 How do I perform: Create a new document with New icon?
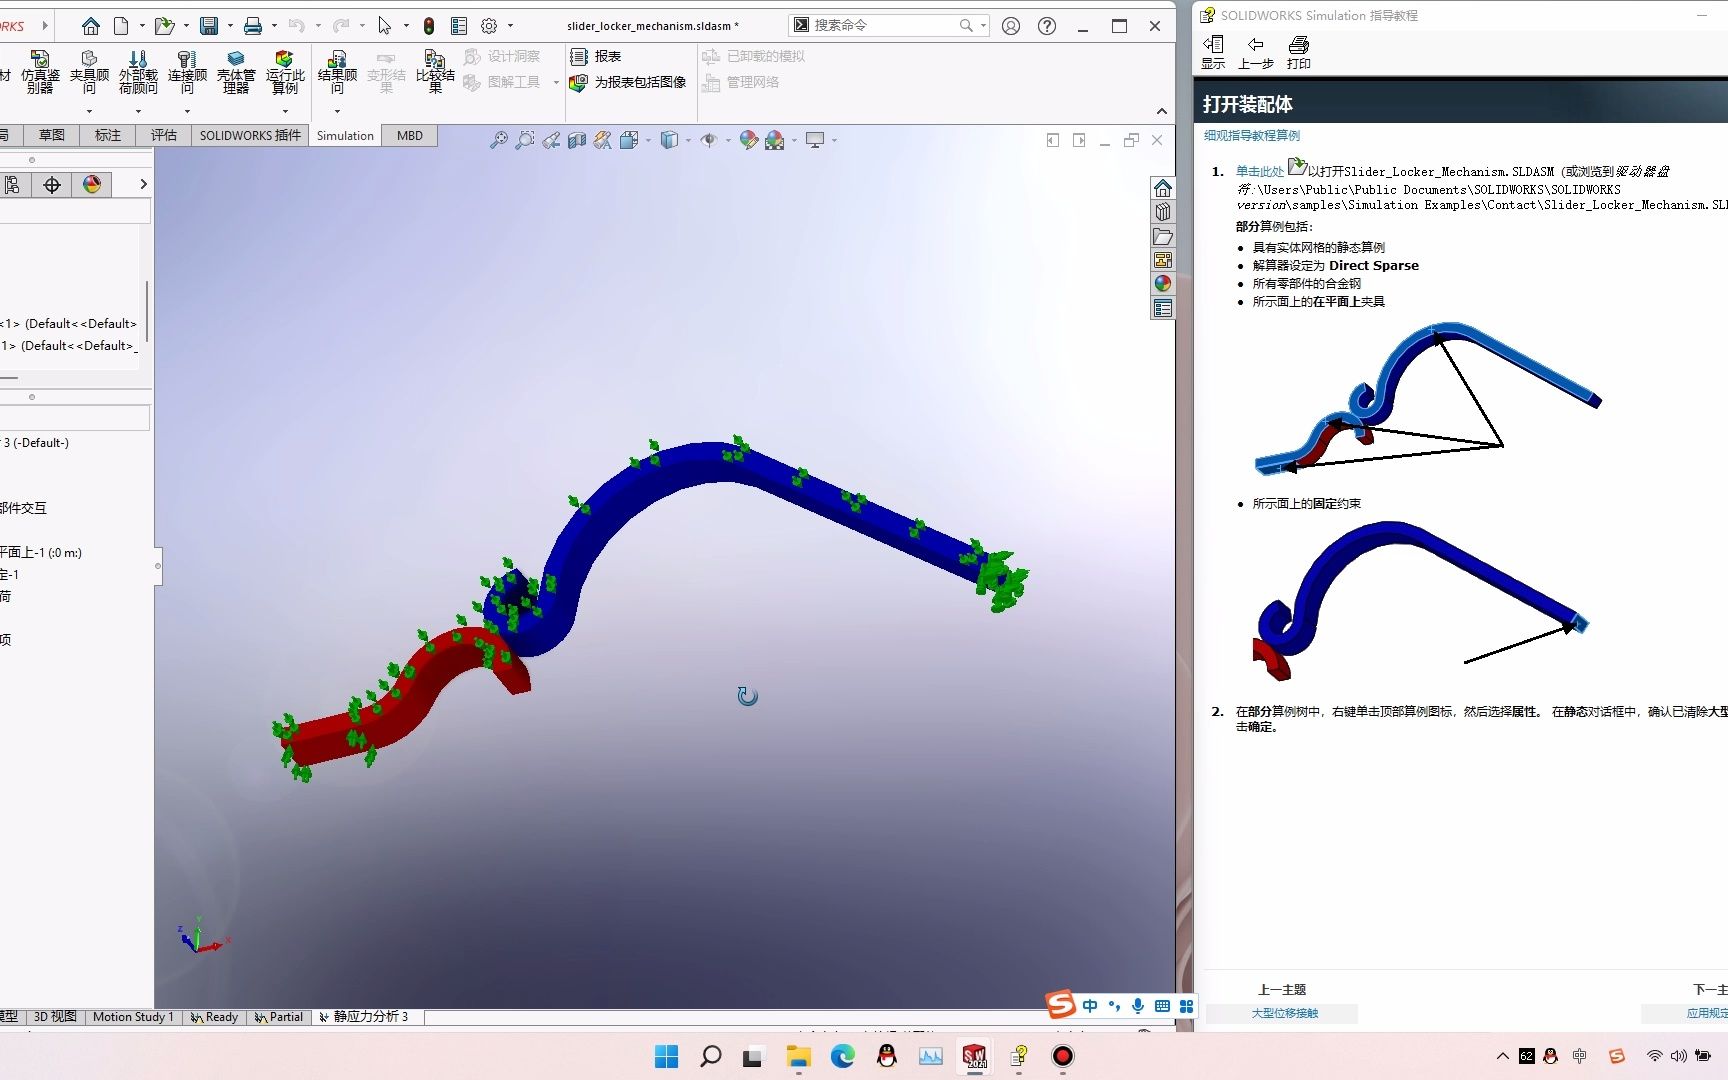[122, 26]
